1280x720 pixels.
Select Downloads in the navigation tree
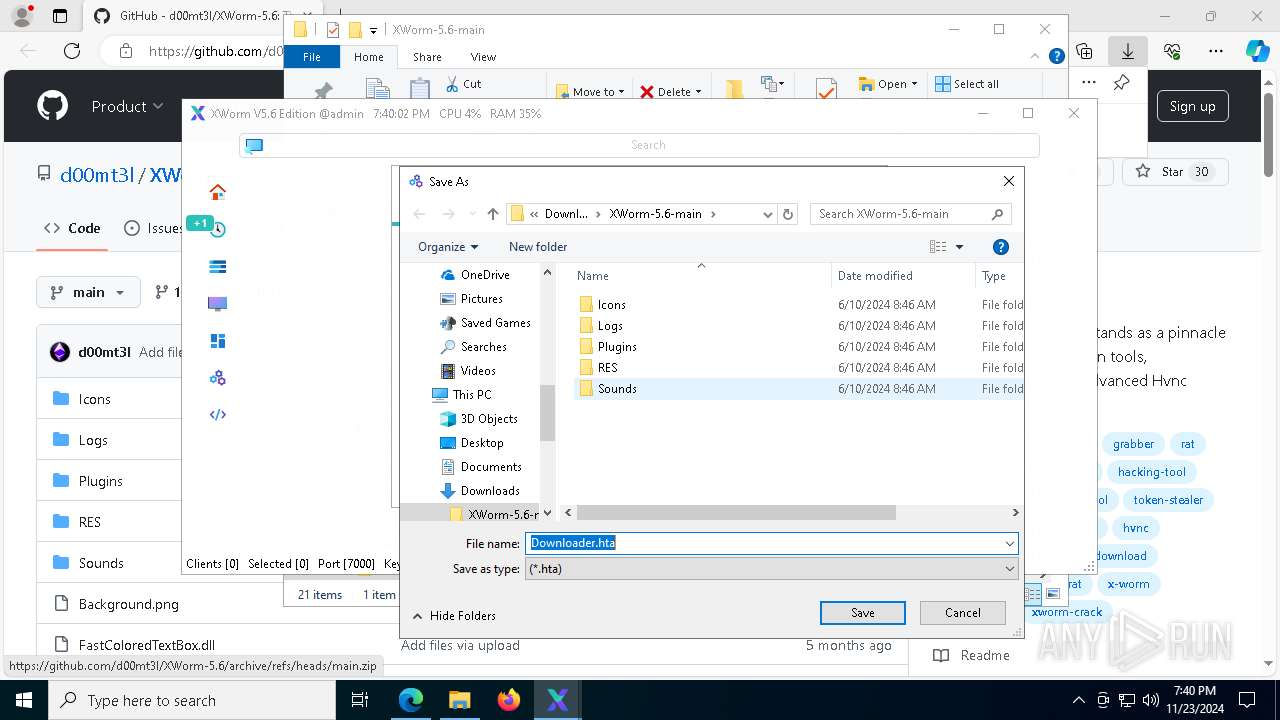click(x=489, y=491)
